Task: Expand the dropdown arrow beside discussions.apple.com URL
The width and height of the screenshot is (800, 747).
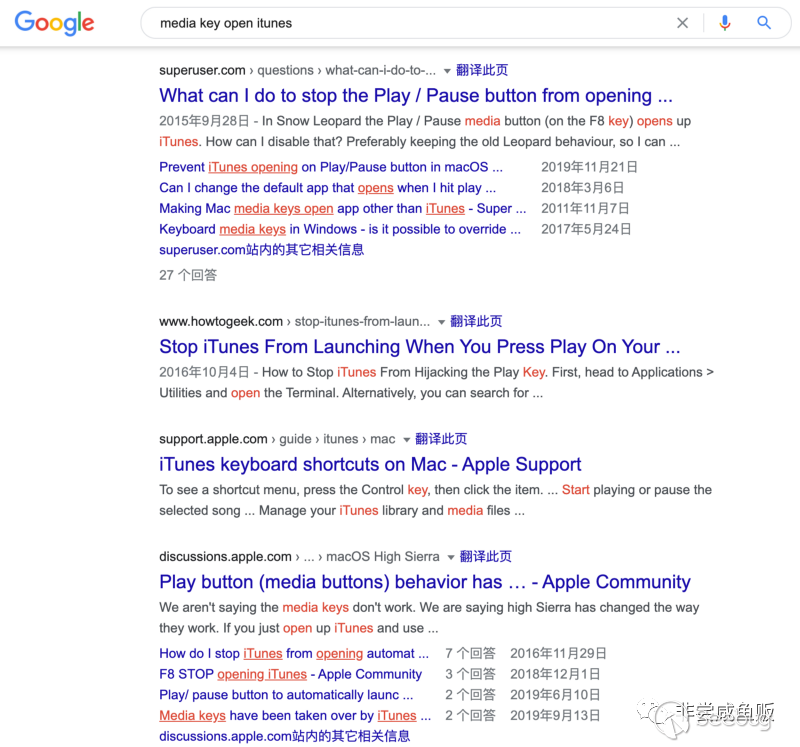Action: pyautogui.click(x=451, y=557)
